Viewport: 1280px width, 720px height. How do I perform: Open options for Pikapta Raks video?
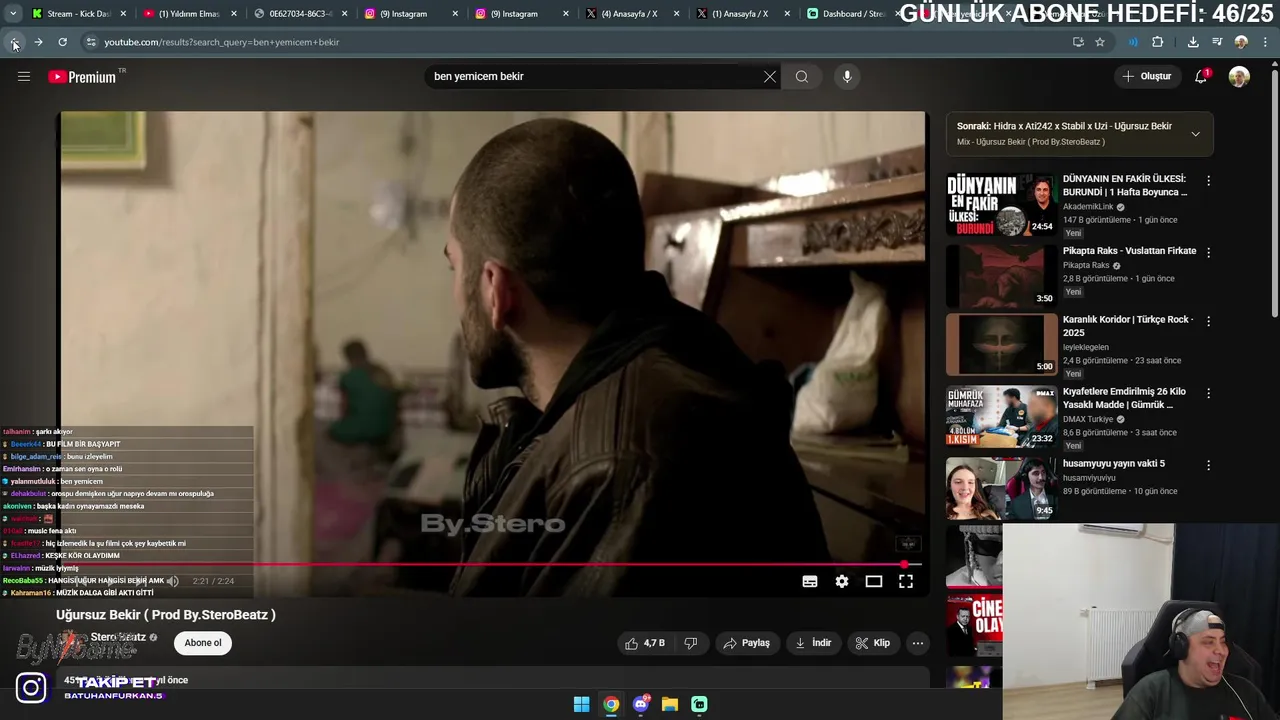[1208, 253]
